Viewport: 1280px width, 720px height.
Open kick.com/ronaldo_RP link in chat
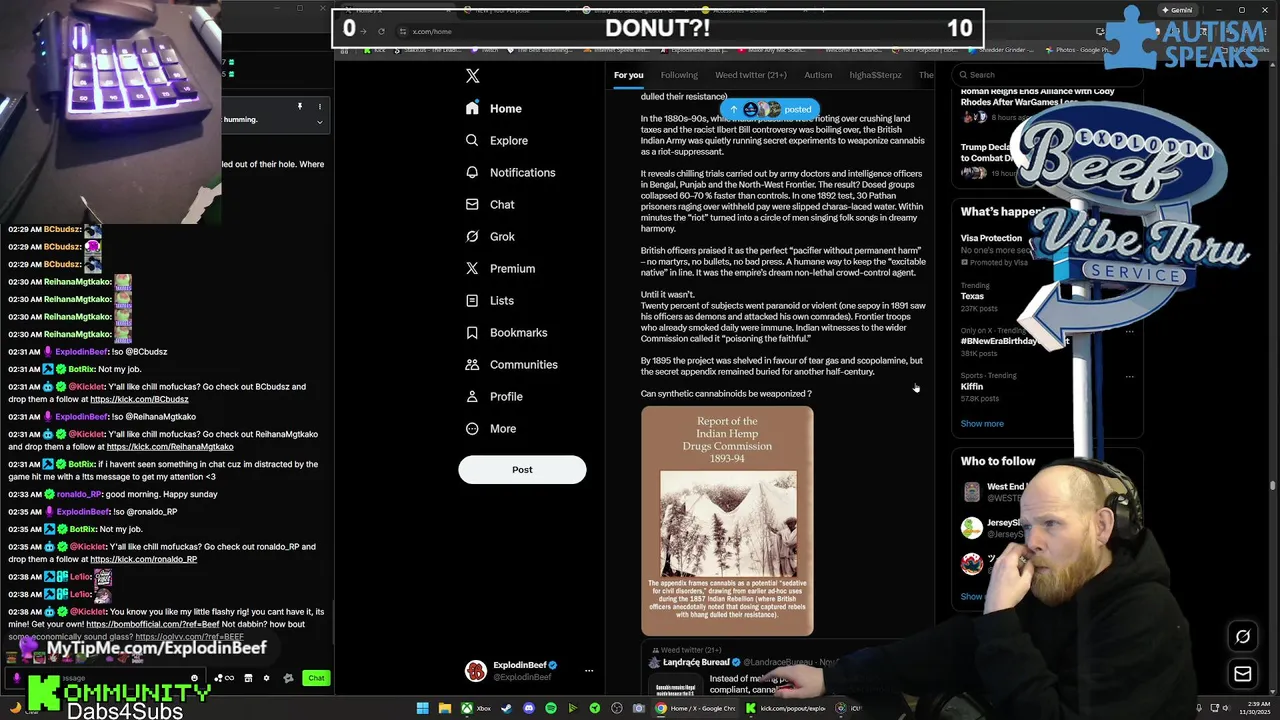click(143, 559)
